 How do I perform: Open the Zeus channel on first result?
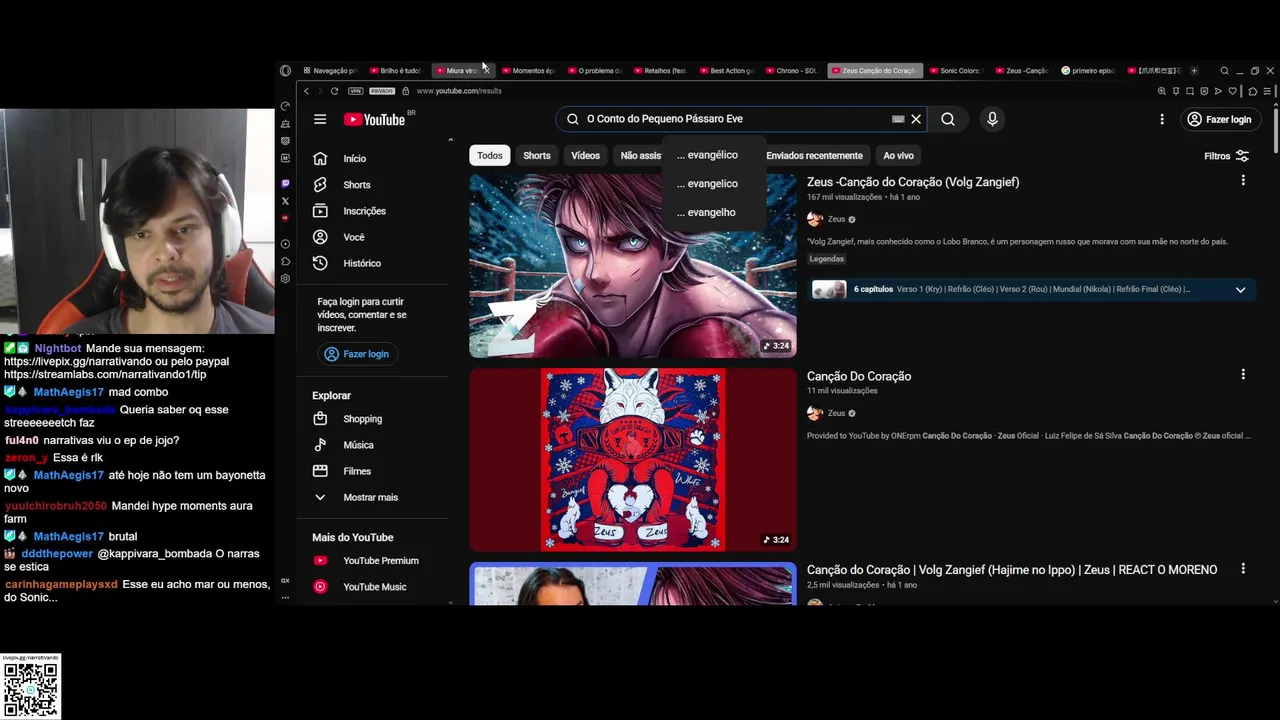(x=837, y=219)
